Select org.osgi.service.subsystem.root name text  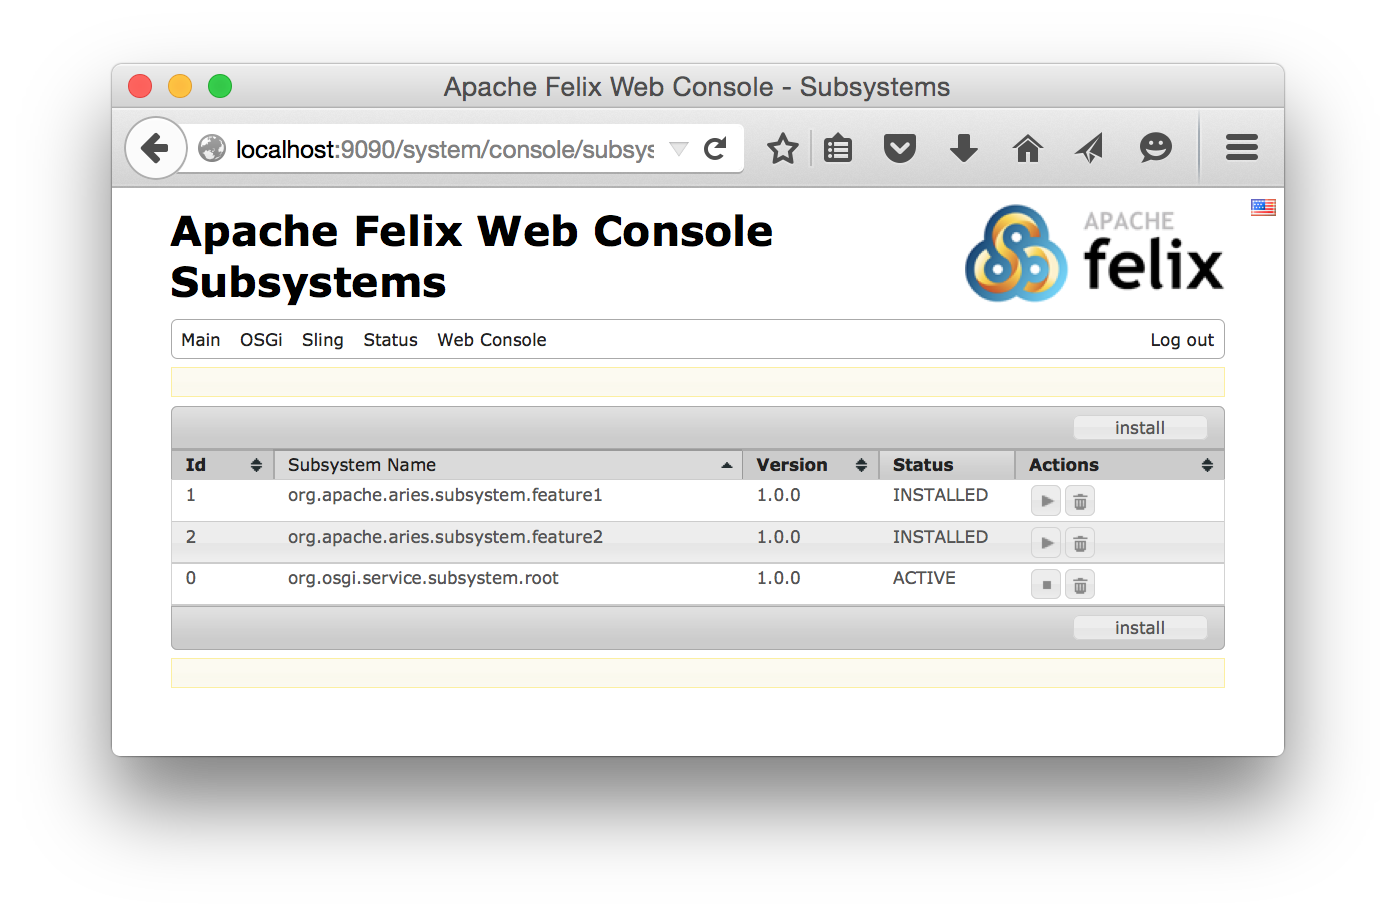click(423, 578)
